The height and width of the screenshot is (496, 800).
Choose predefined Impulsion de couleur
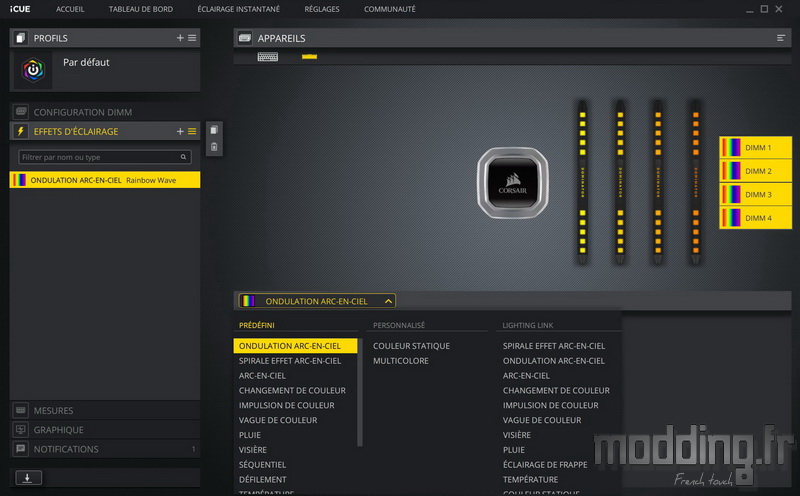click(287, 405)
